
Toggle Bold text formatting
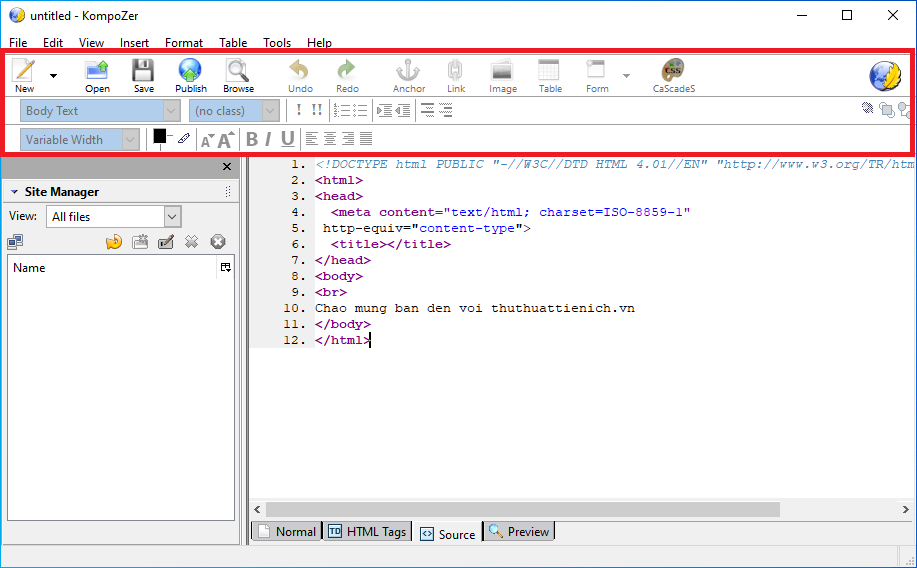(251, 139)
